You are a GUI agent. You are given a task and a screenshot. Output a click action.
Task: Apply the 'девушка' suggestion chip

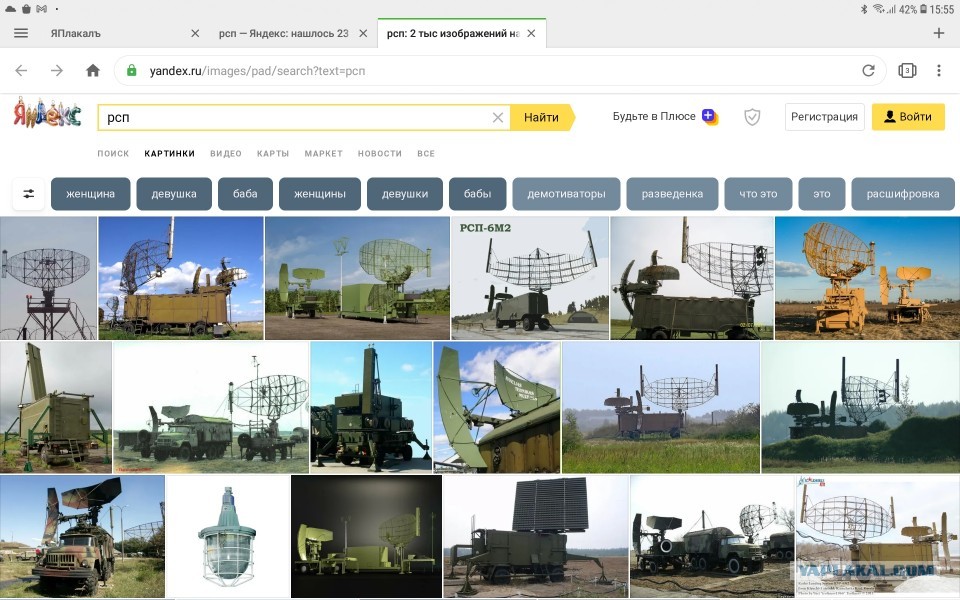tap(174, 194)
